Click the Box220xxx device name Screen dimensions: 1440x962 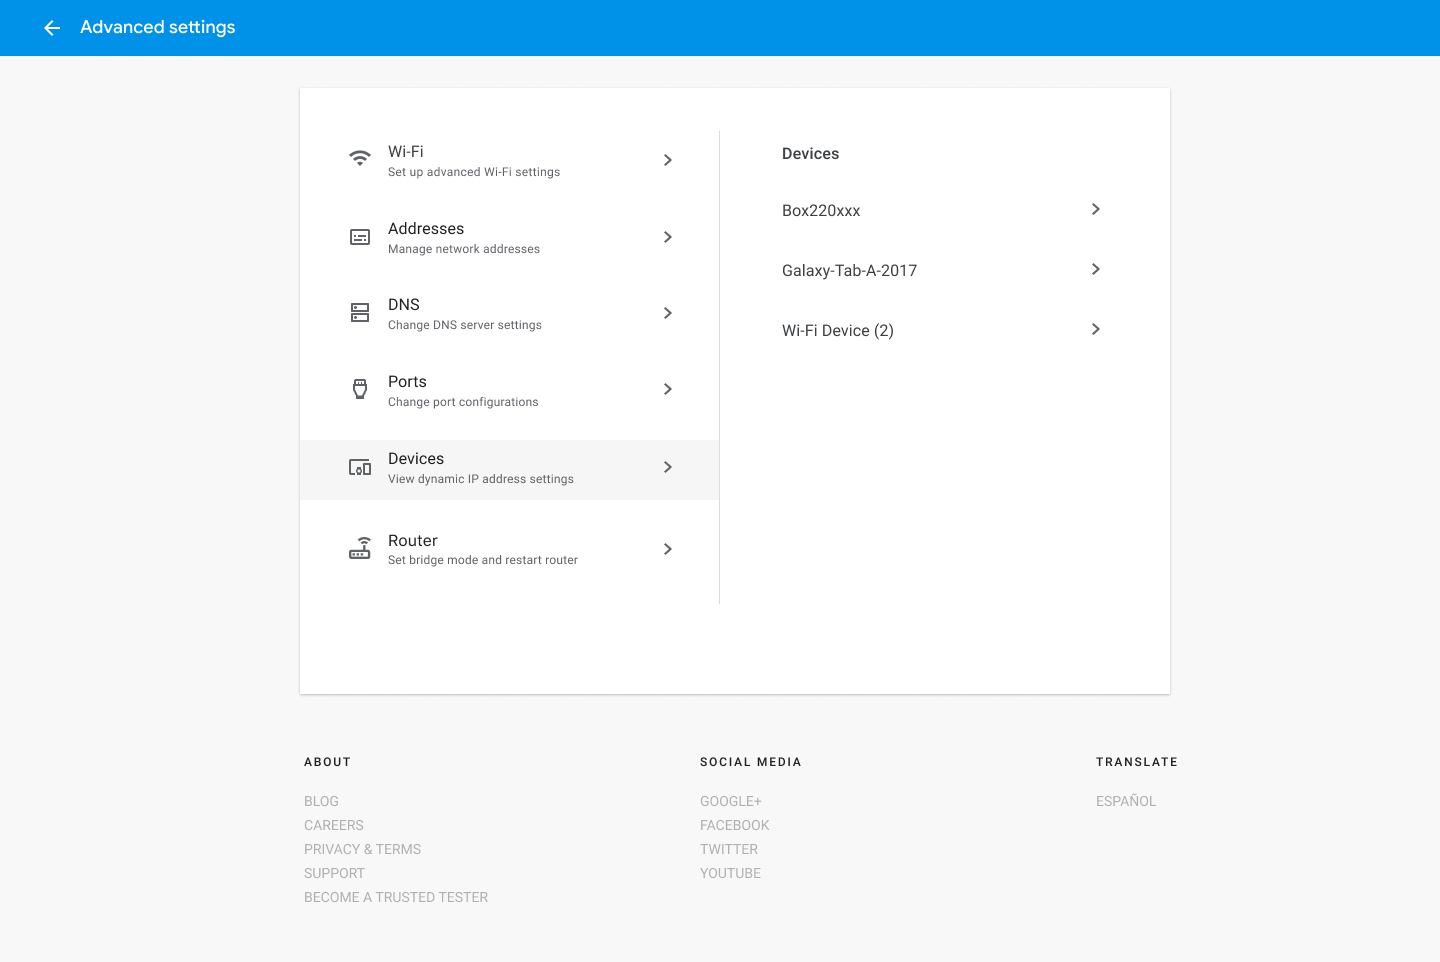click(821, 210)
